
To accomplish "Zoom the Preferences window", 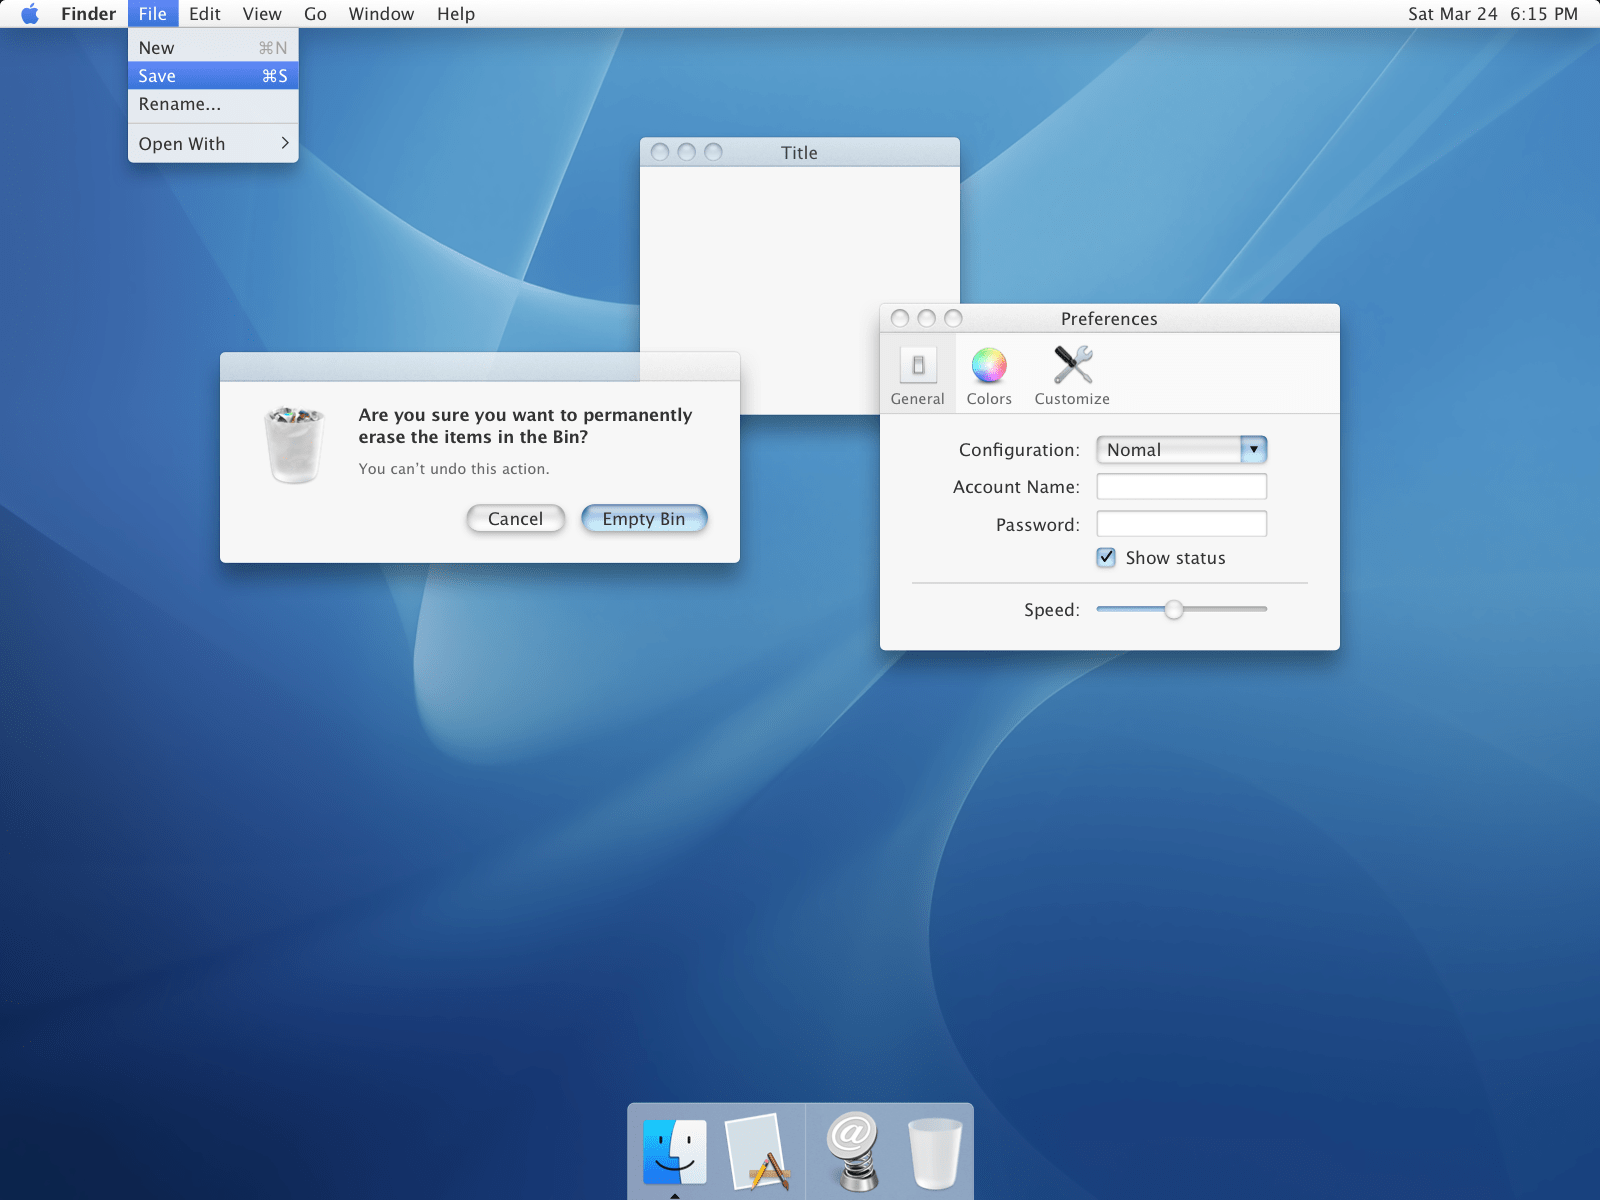I will 953,318.
